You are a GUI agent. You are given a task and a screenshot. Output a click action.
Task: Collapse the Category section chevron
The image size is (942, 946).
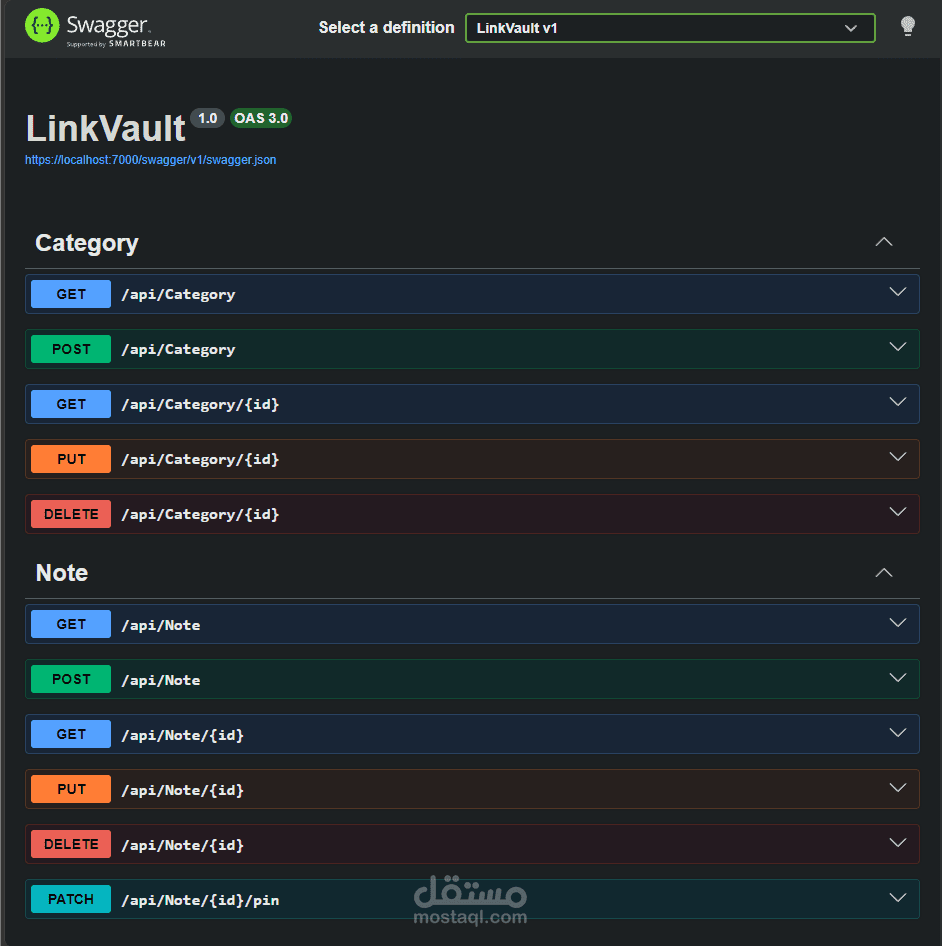coord(883,242)
